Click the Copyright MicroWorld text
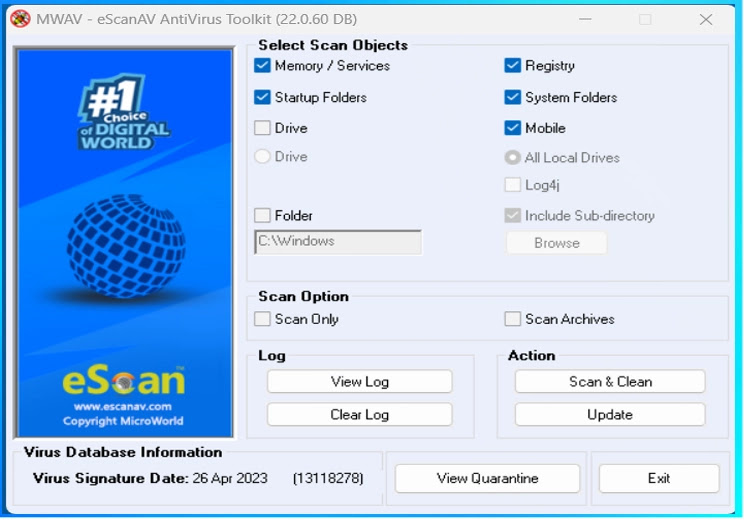 click(x=123, y=421)
